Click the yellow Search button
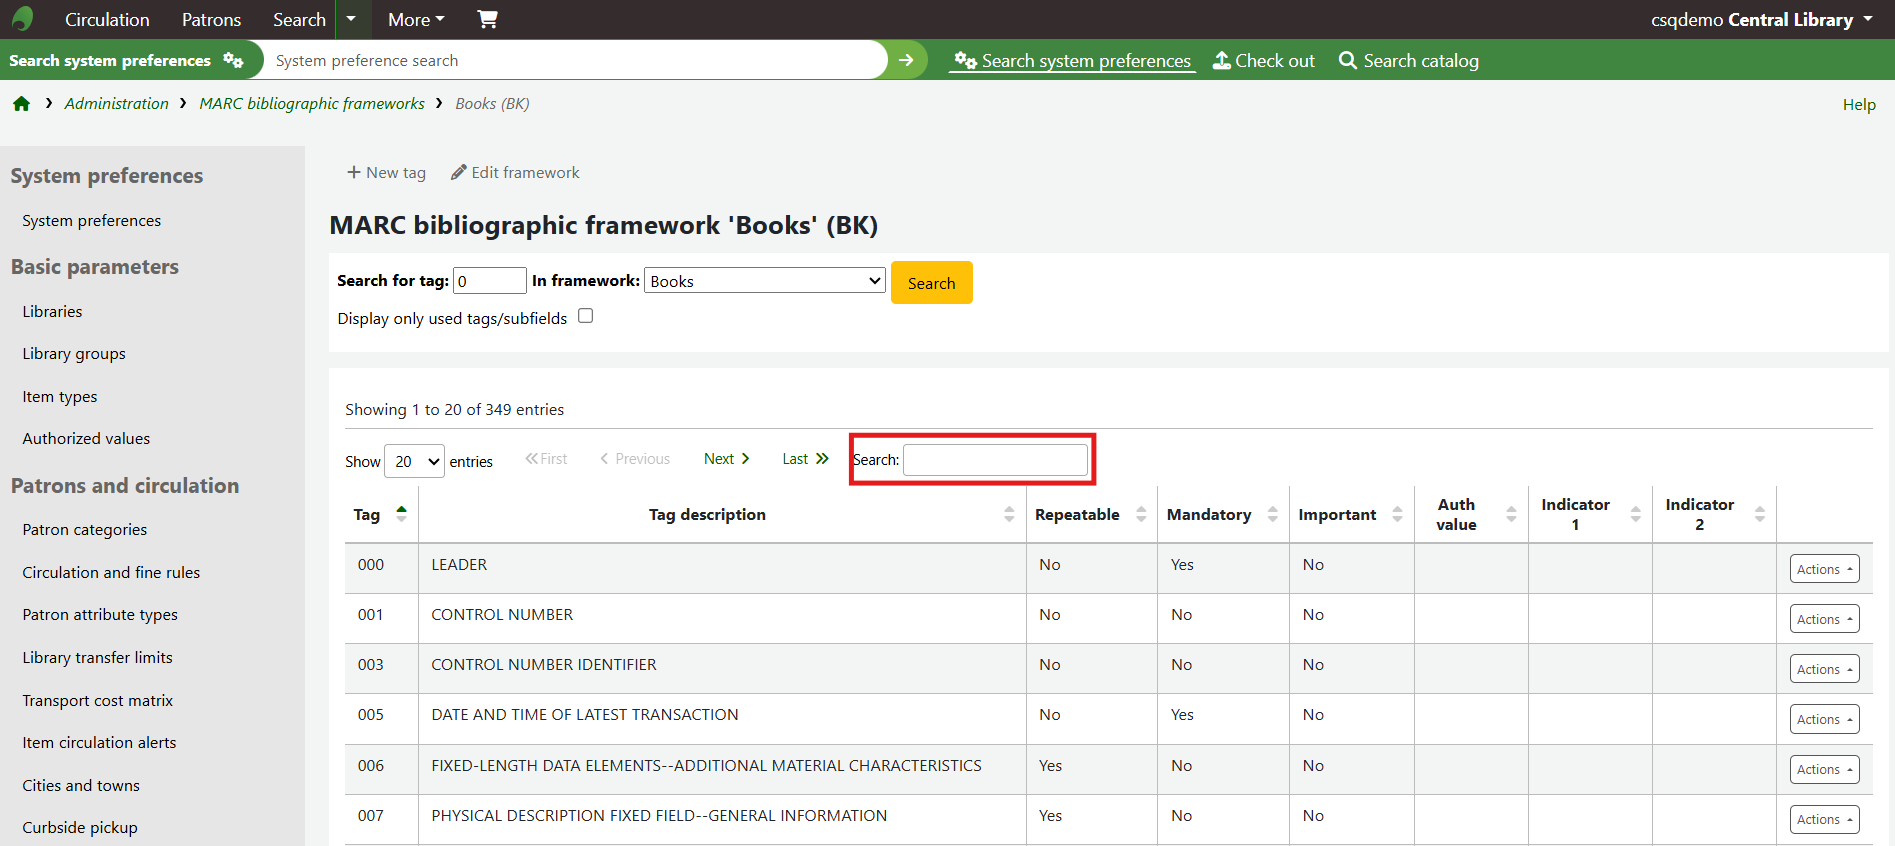1895x846 pixels. (931, 283)
